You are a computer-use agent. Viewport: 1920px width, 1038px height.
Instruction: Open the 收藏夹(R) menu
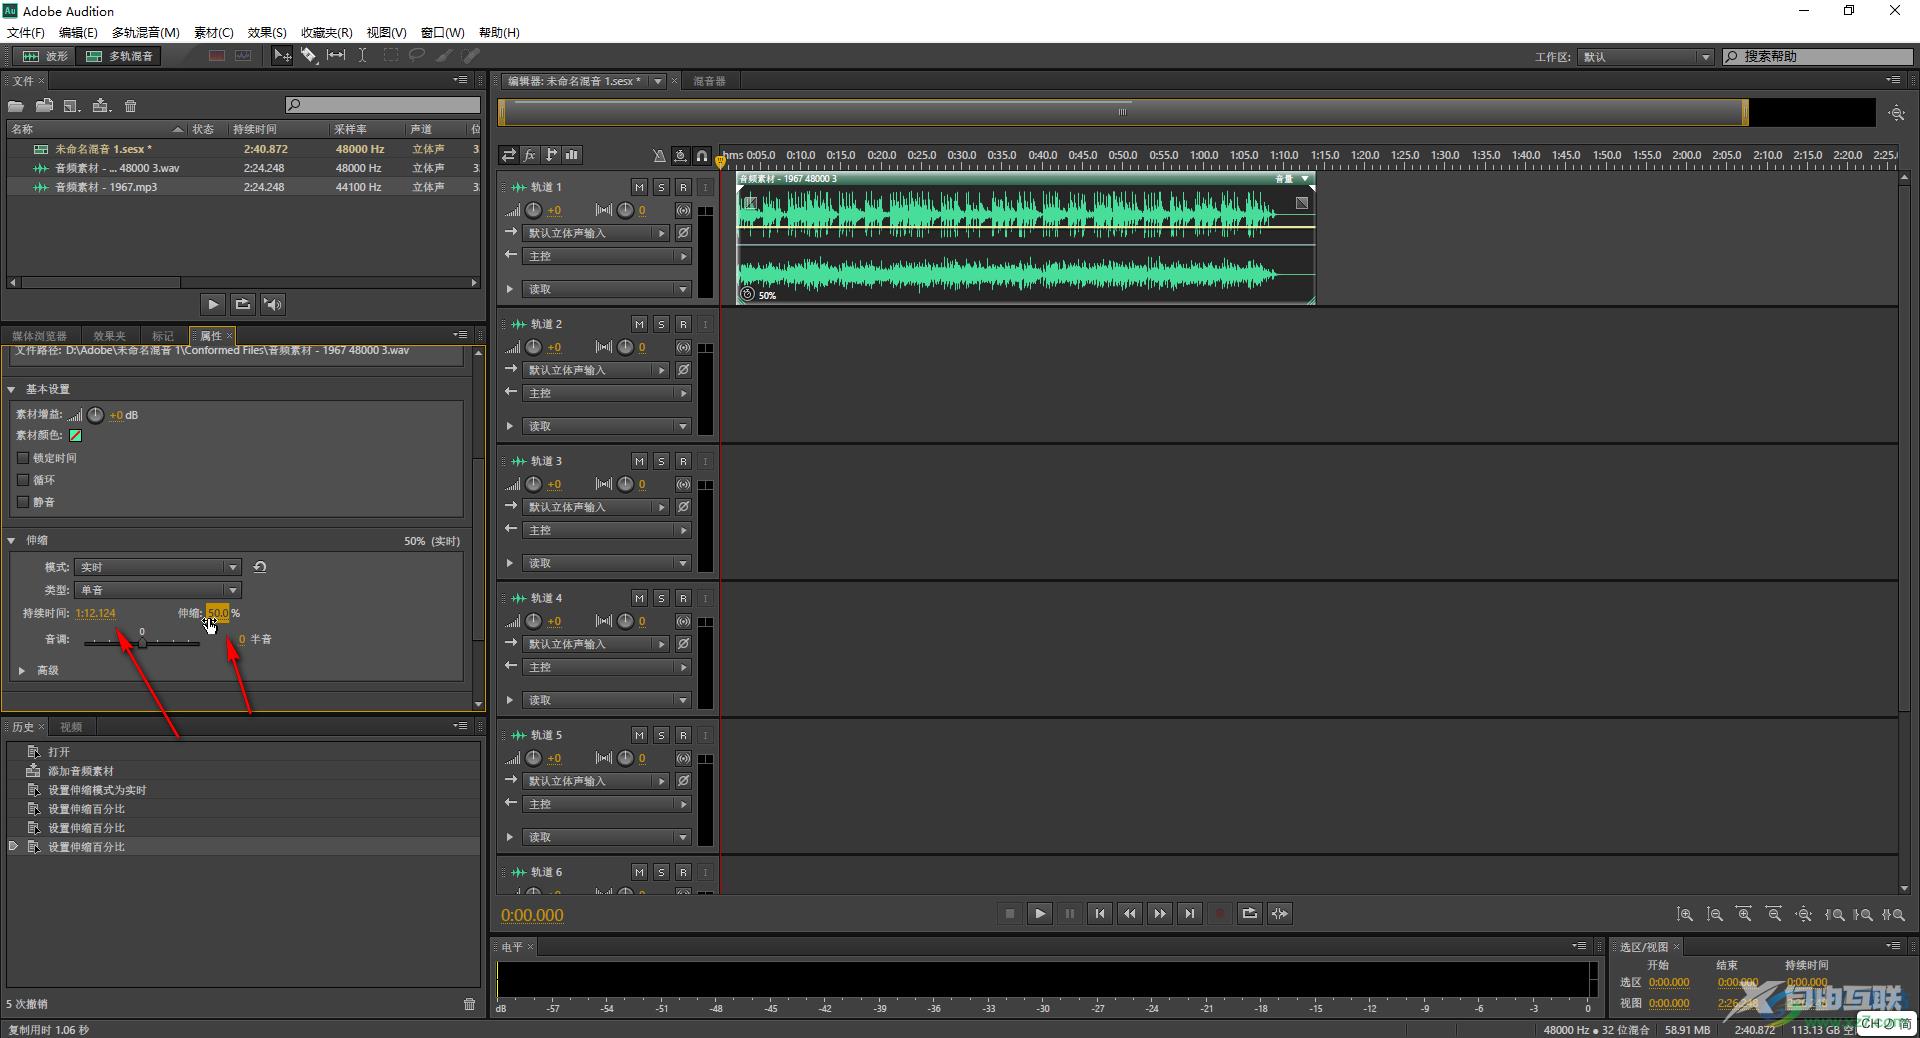327,33
